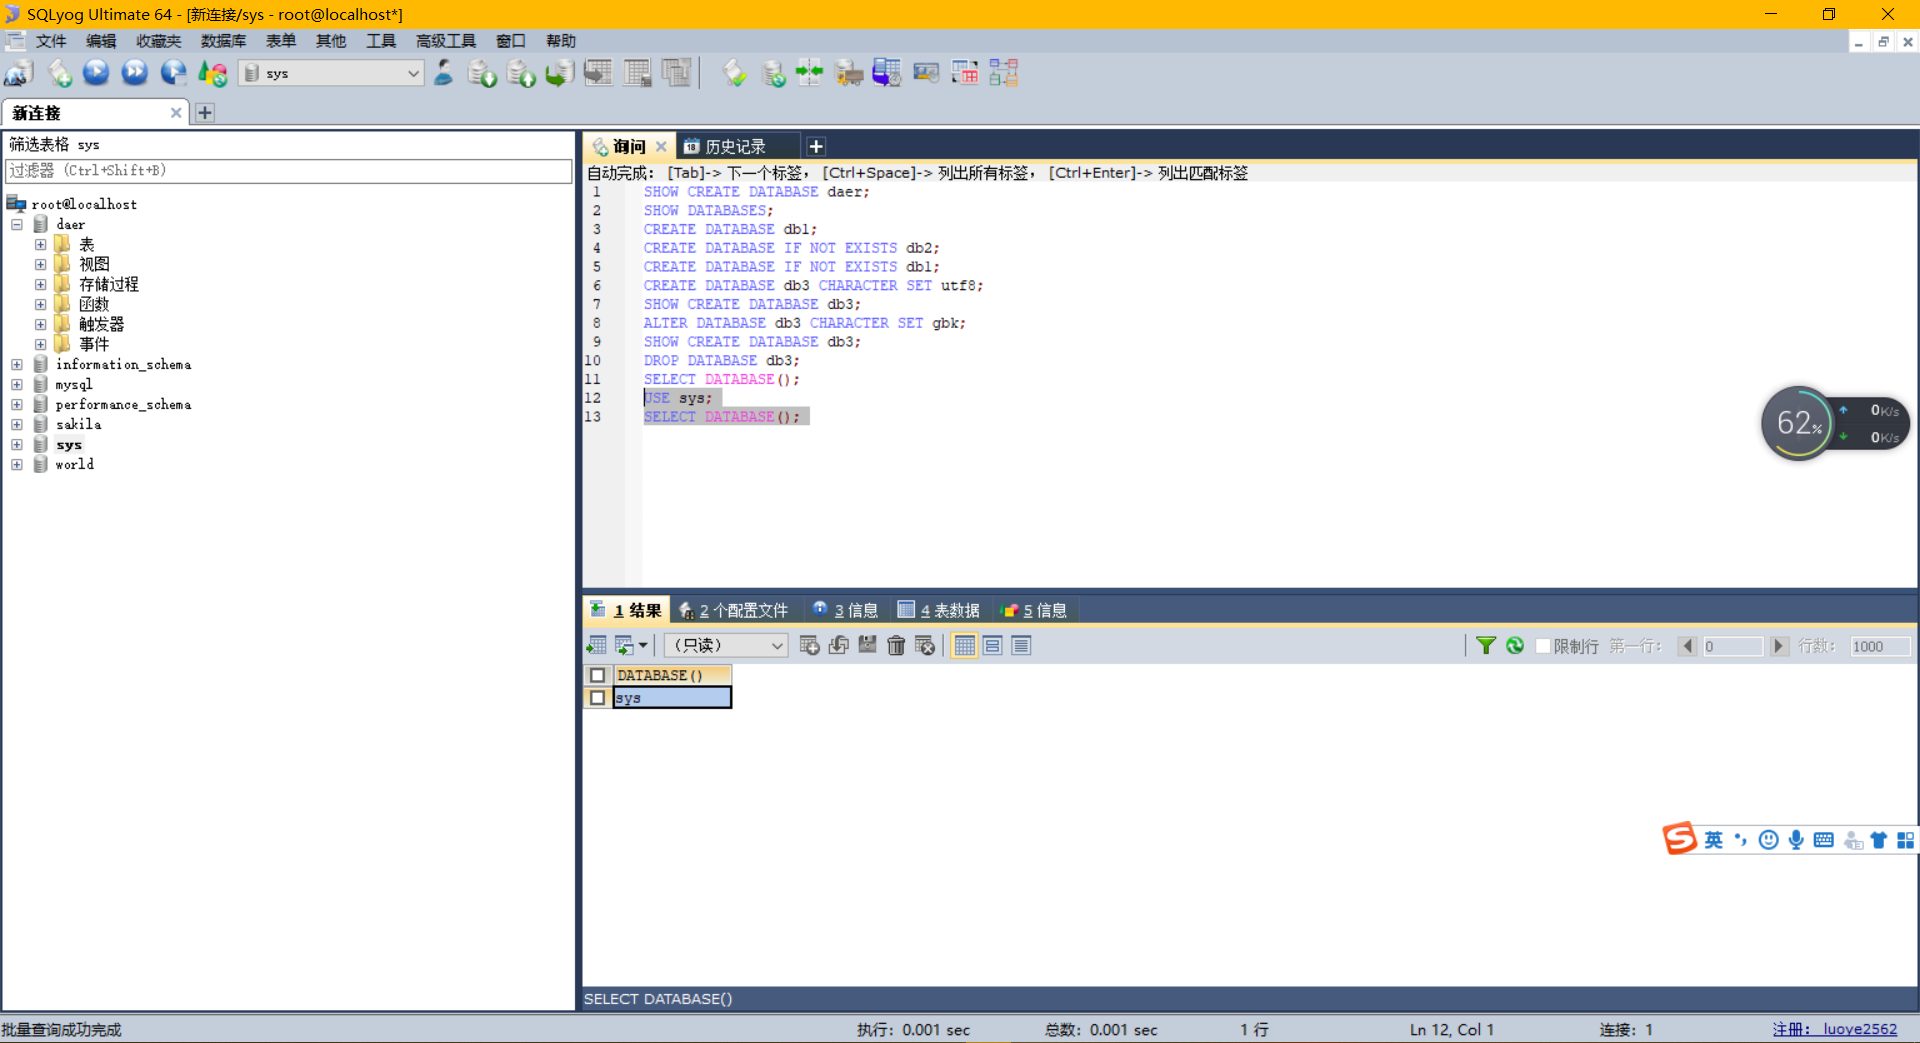
Task: Open the User Manager person icon
Action: (x=443, y=73)
